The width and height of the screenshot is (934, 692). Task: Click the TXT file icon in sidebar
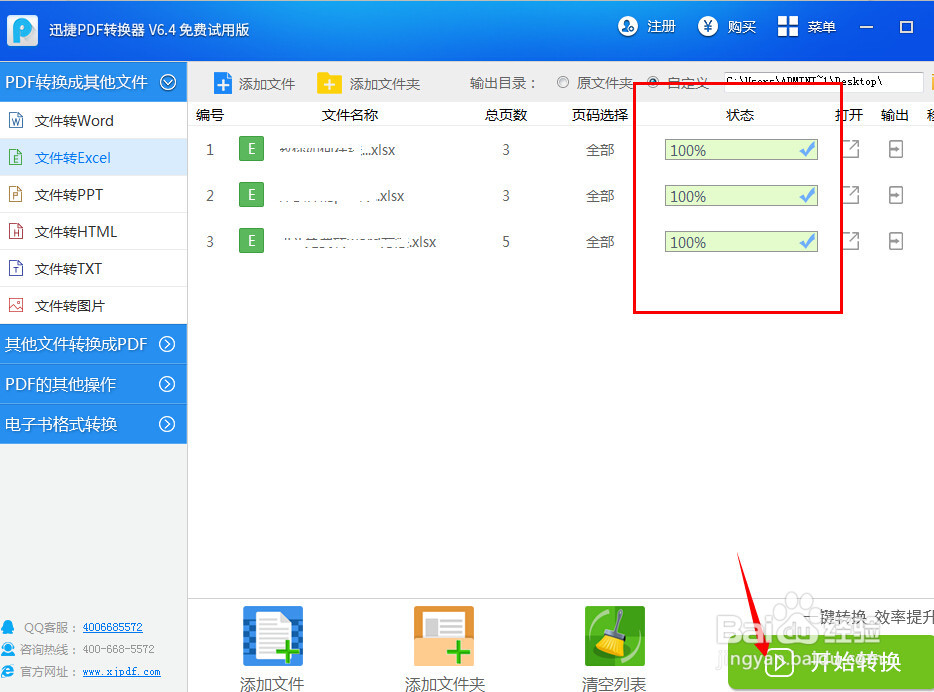(x=16, y=269)
